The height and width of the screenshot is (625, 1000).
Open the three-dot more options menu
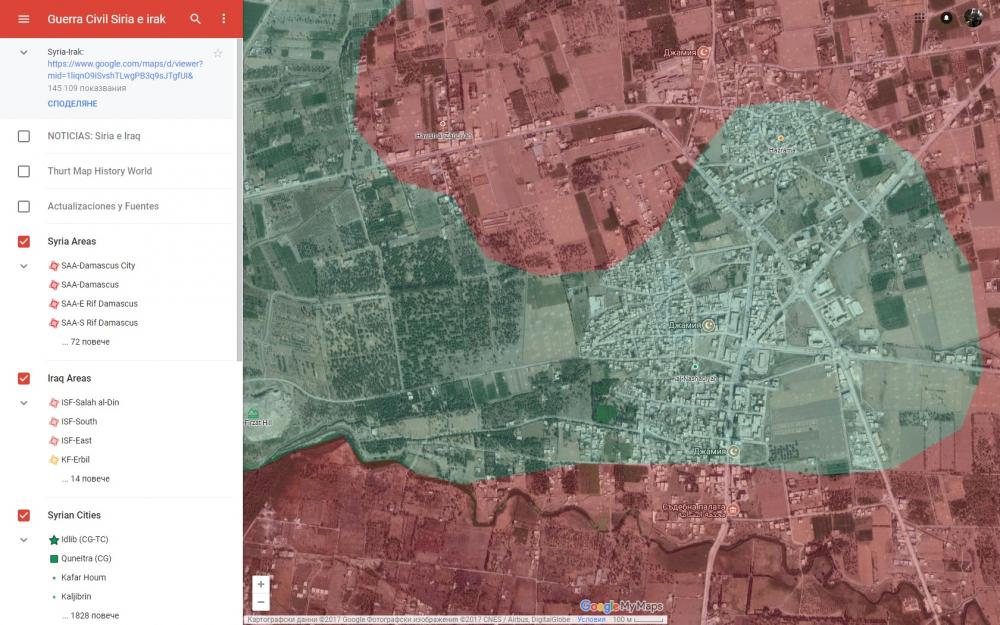[223, 19]
